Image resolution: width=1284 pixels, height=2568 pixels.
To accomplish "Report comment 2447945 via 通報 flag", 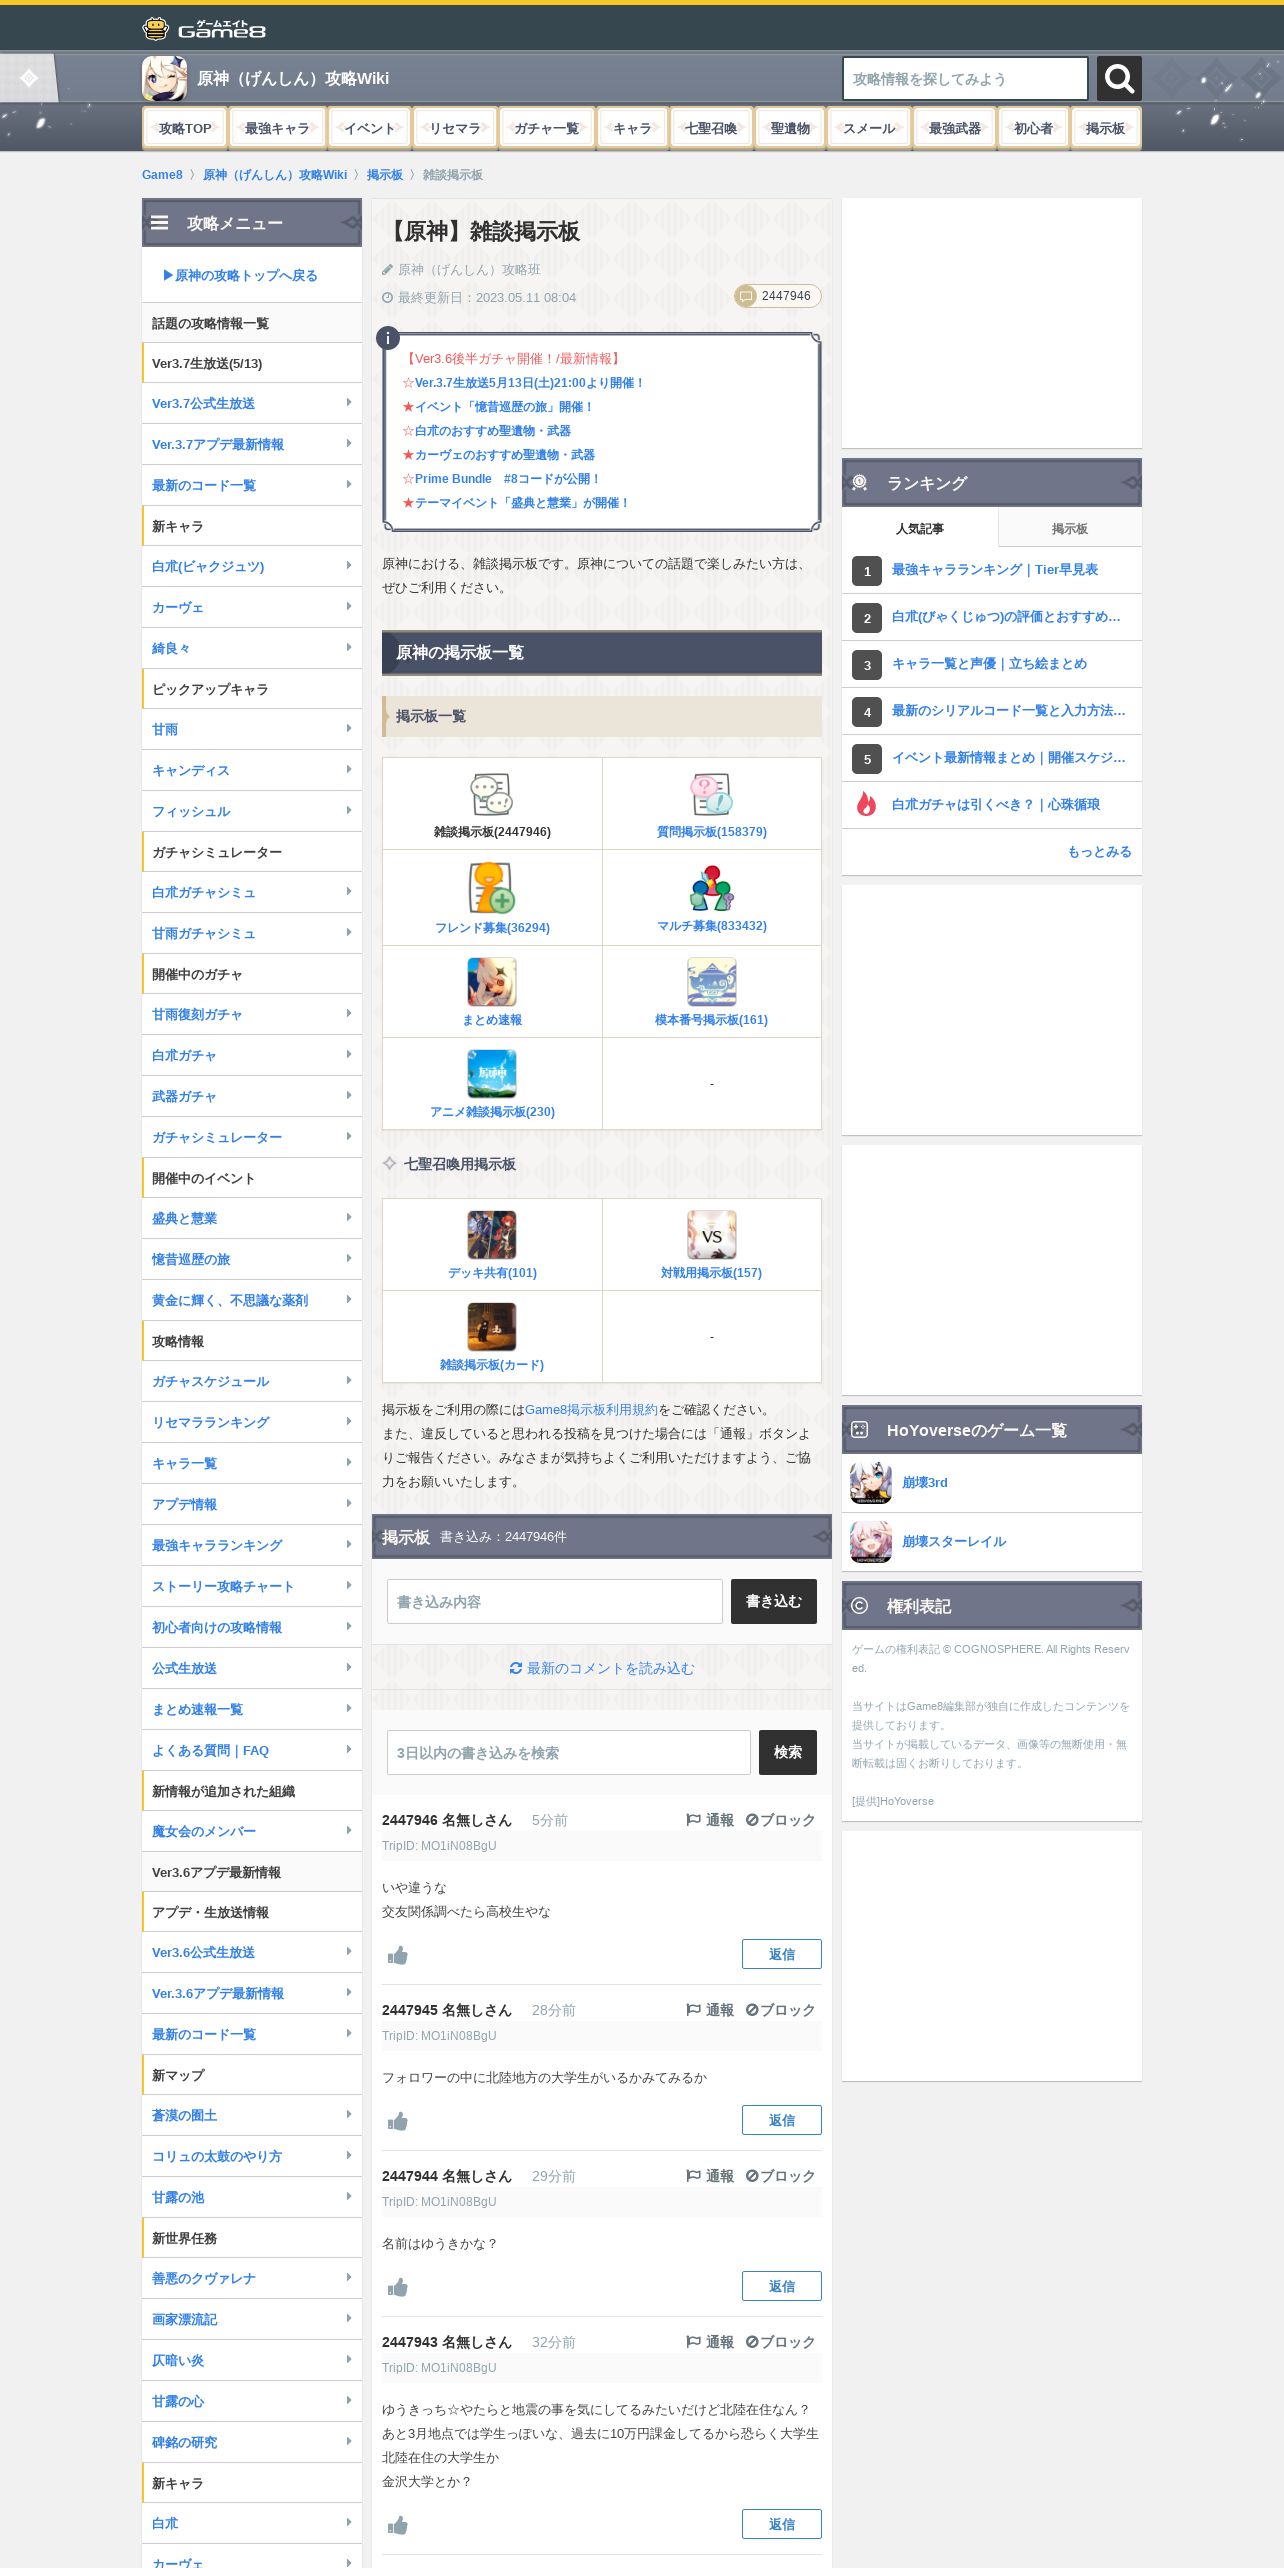I will pyautogui.click(x=710, y=2010).
